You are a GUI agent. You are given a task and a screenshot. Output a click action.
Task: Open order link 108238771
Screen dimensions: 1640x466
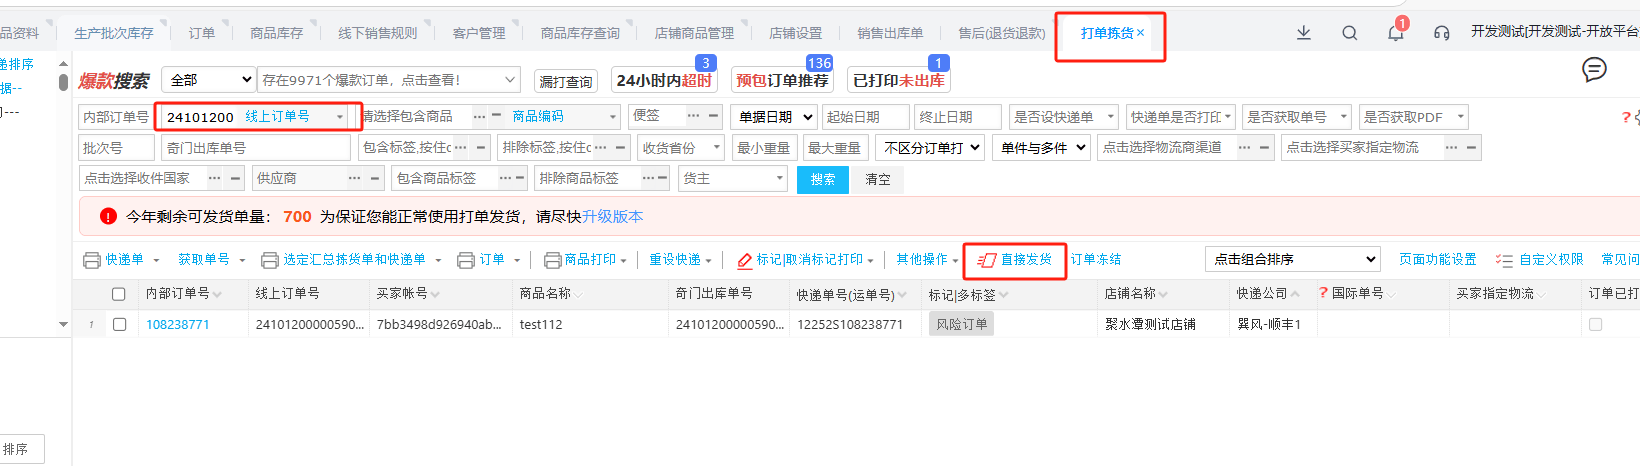tap(177, 324)
